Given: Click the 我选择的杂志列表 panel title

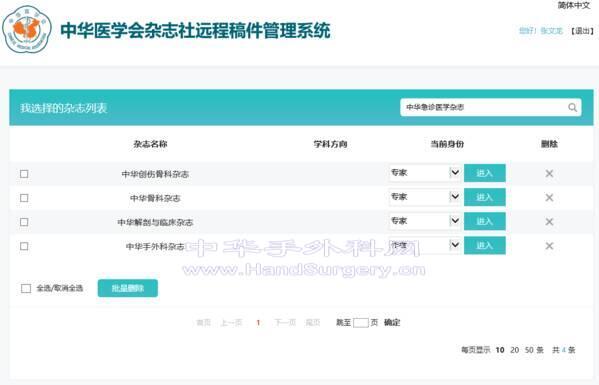Looking at the screenshot, I should [63, 108].
